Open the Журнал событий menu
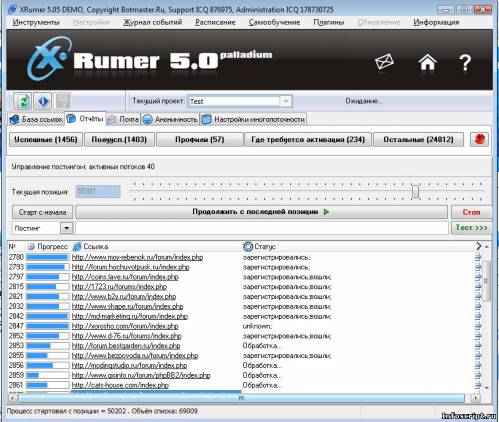499x422 pixels. click(x=153, y=22)
